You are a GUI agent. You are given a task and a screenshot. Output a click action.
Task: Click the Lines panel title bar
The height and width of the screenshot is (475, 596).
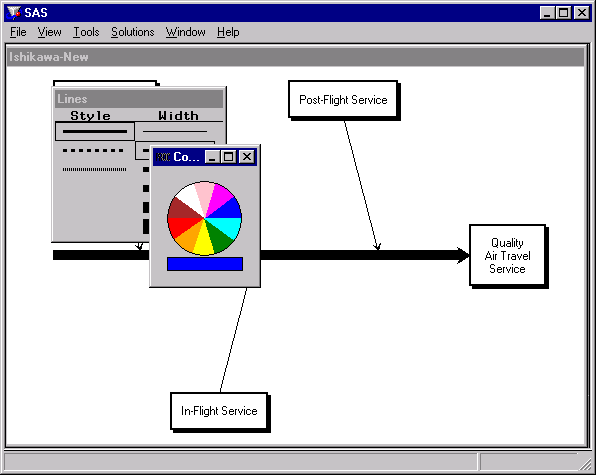tap(139, 99)
